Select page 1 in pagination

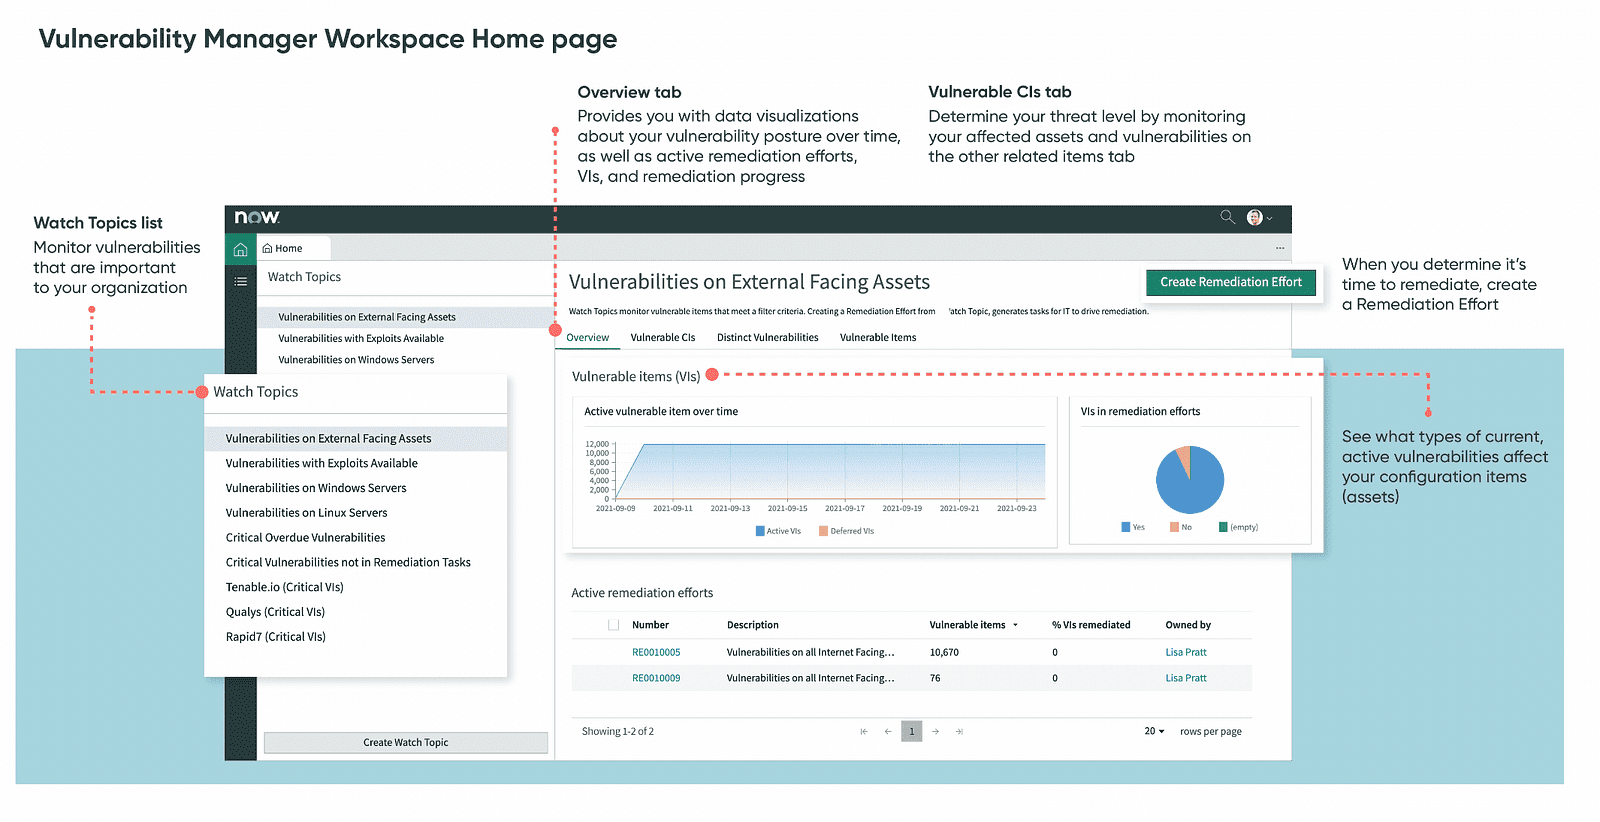911,731
